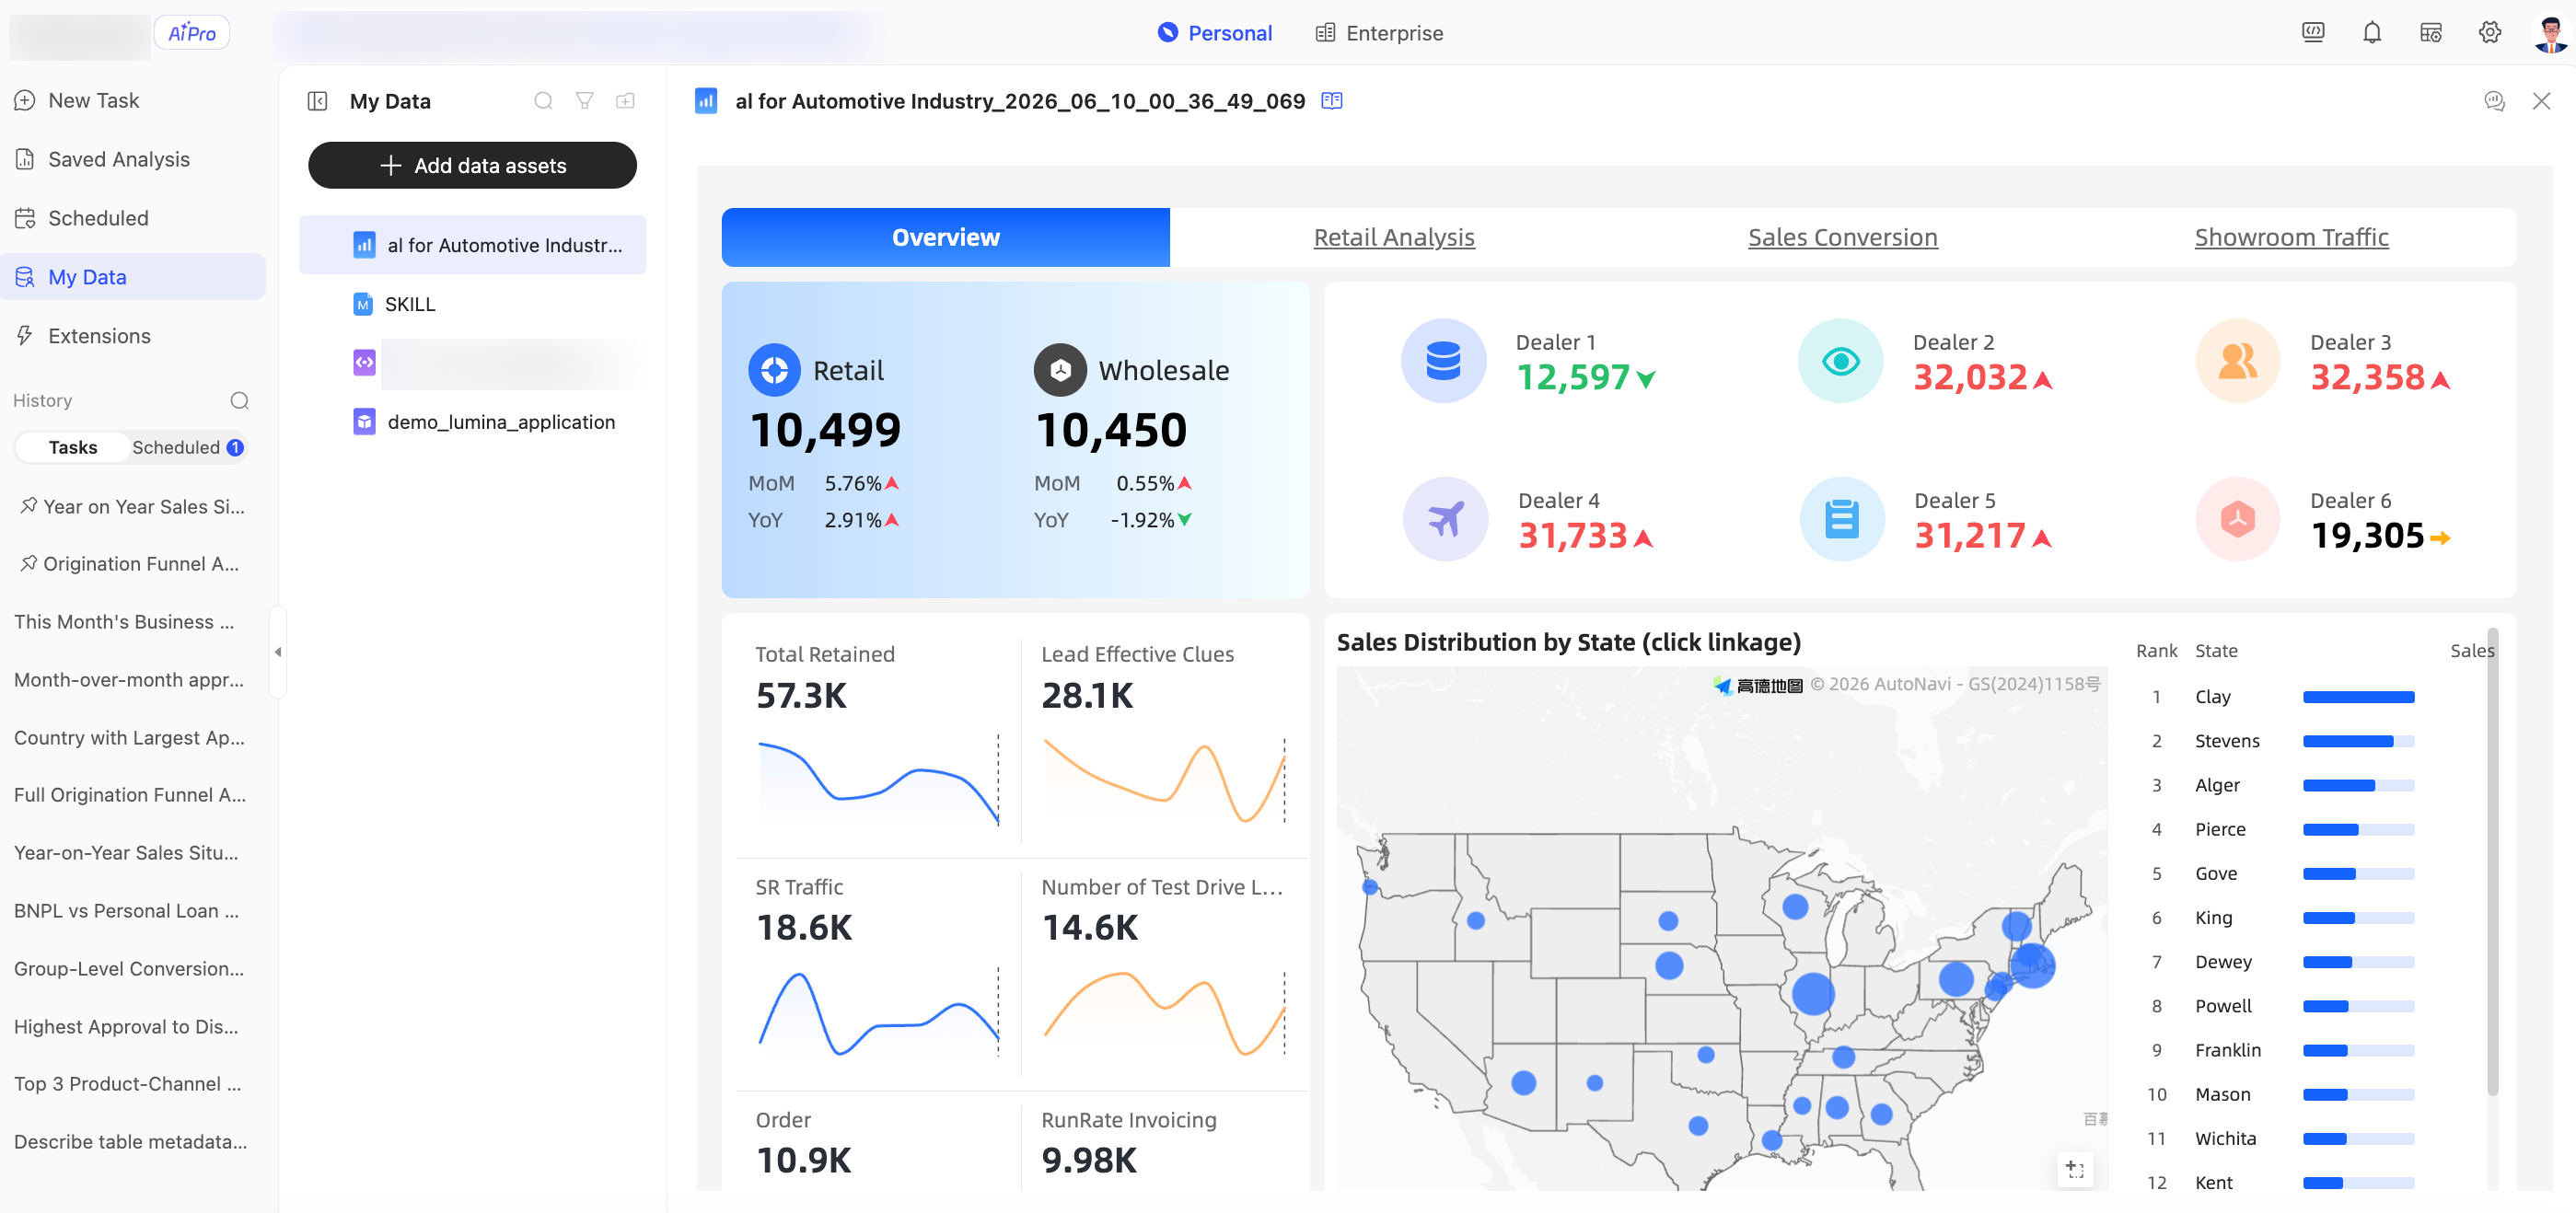This screenshot has height=1213, width=2576.
Task: Click the Sales column header
Action: (x=2471, y=651)
